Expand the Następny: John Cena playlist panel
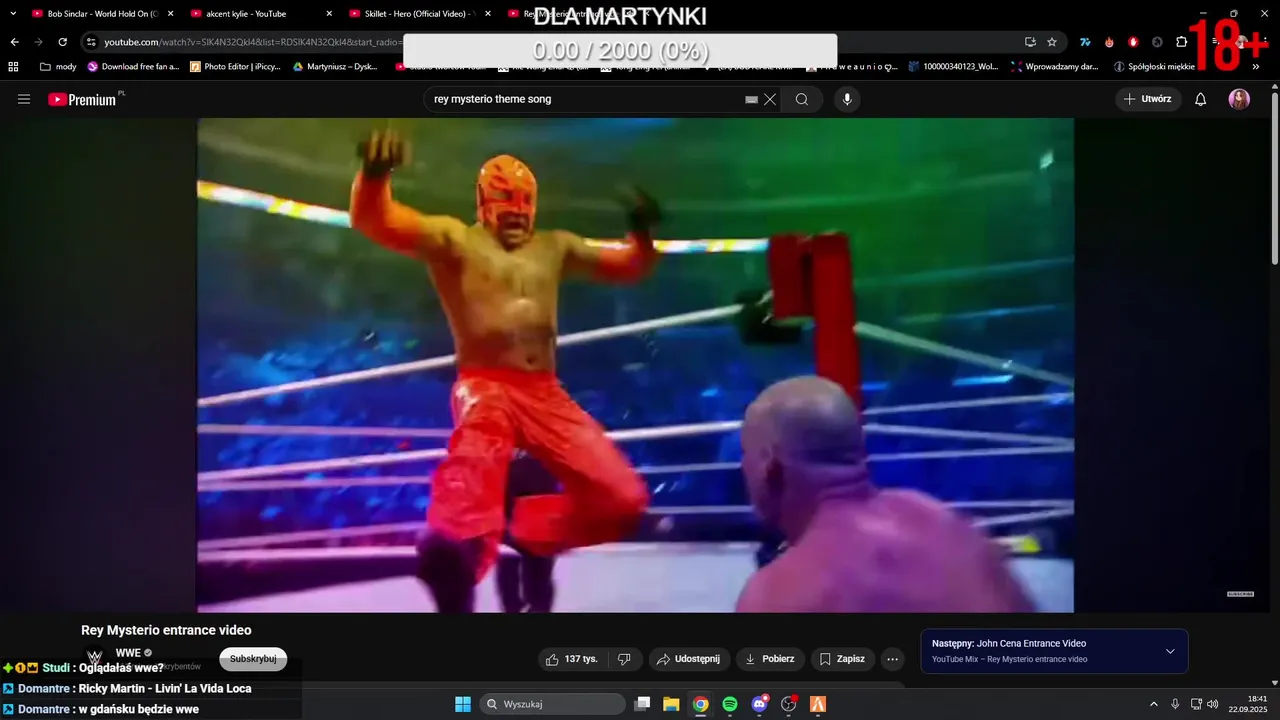 (1170, 651)
